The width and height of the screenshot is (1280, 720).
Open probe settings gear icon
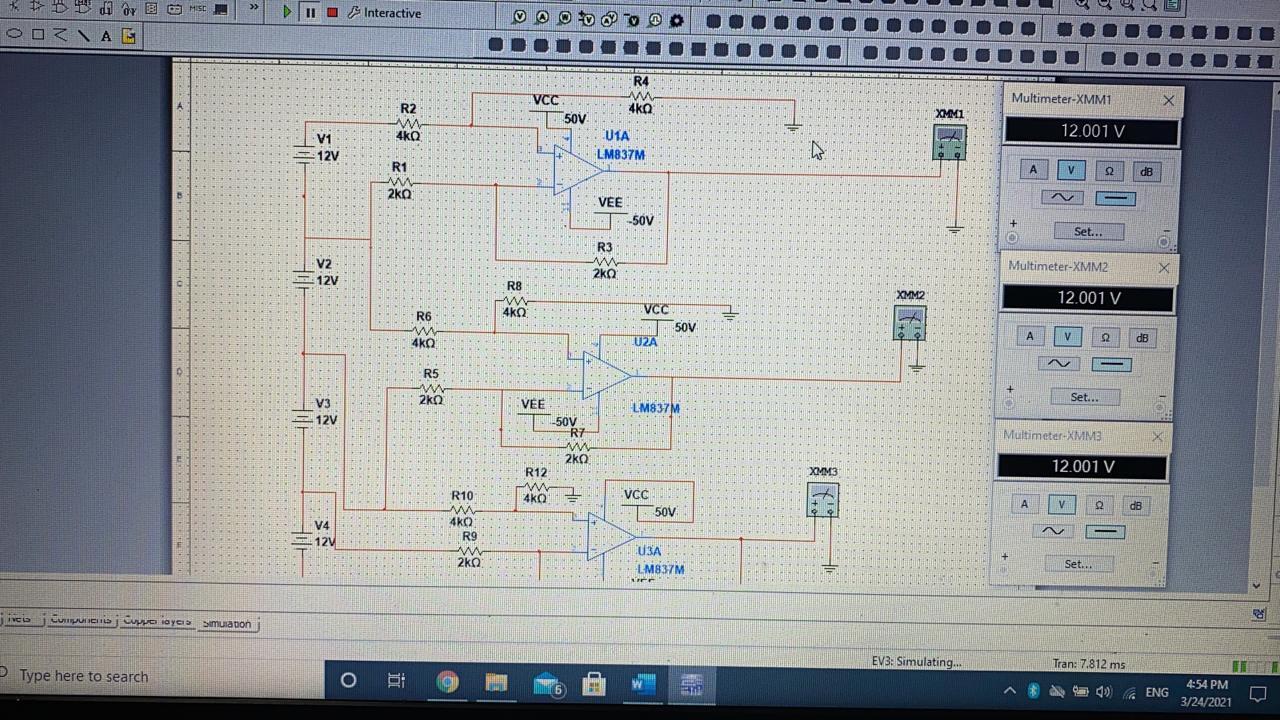[x=677, y=20]
